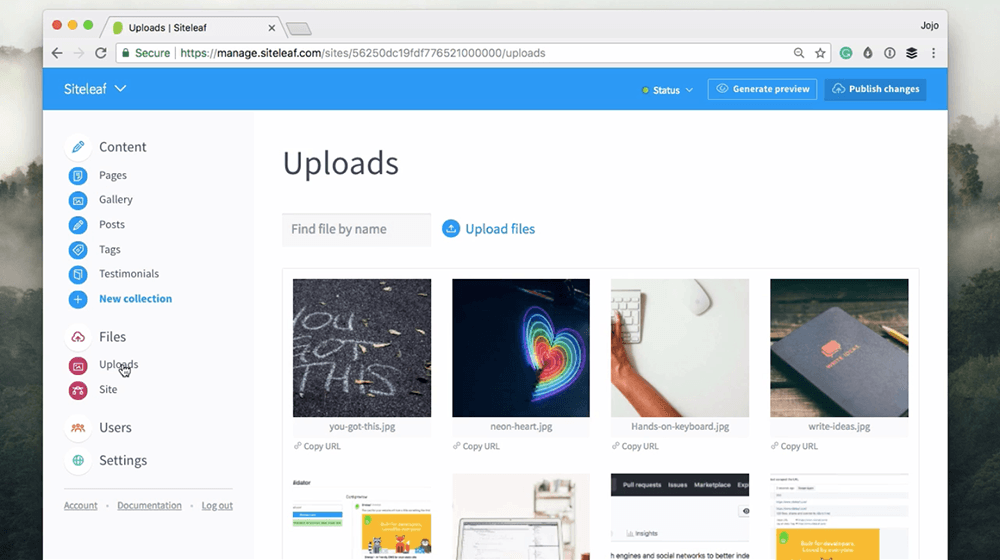1000x560 pixels.
Task: Select Site under Files
Action: pyautogui.click(x=108, y=389)
